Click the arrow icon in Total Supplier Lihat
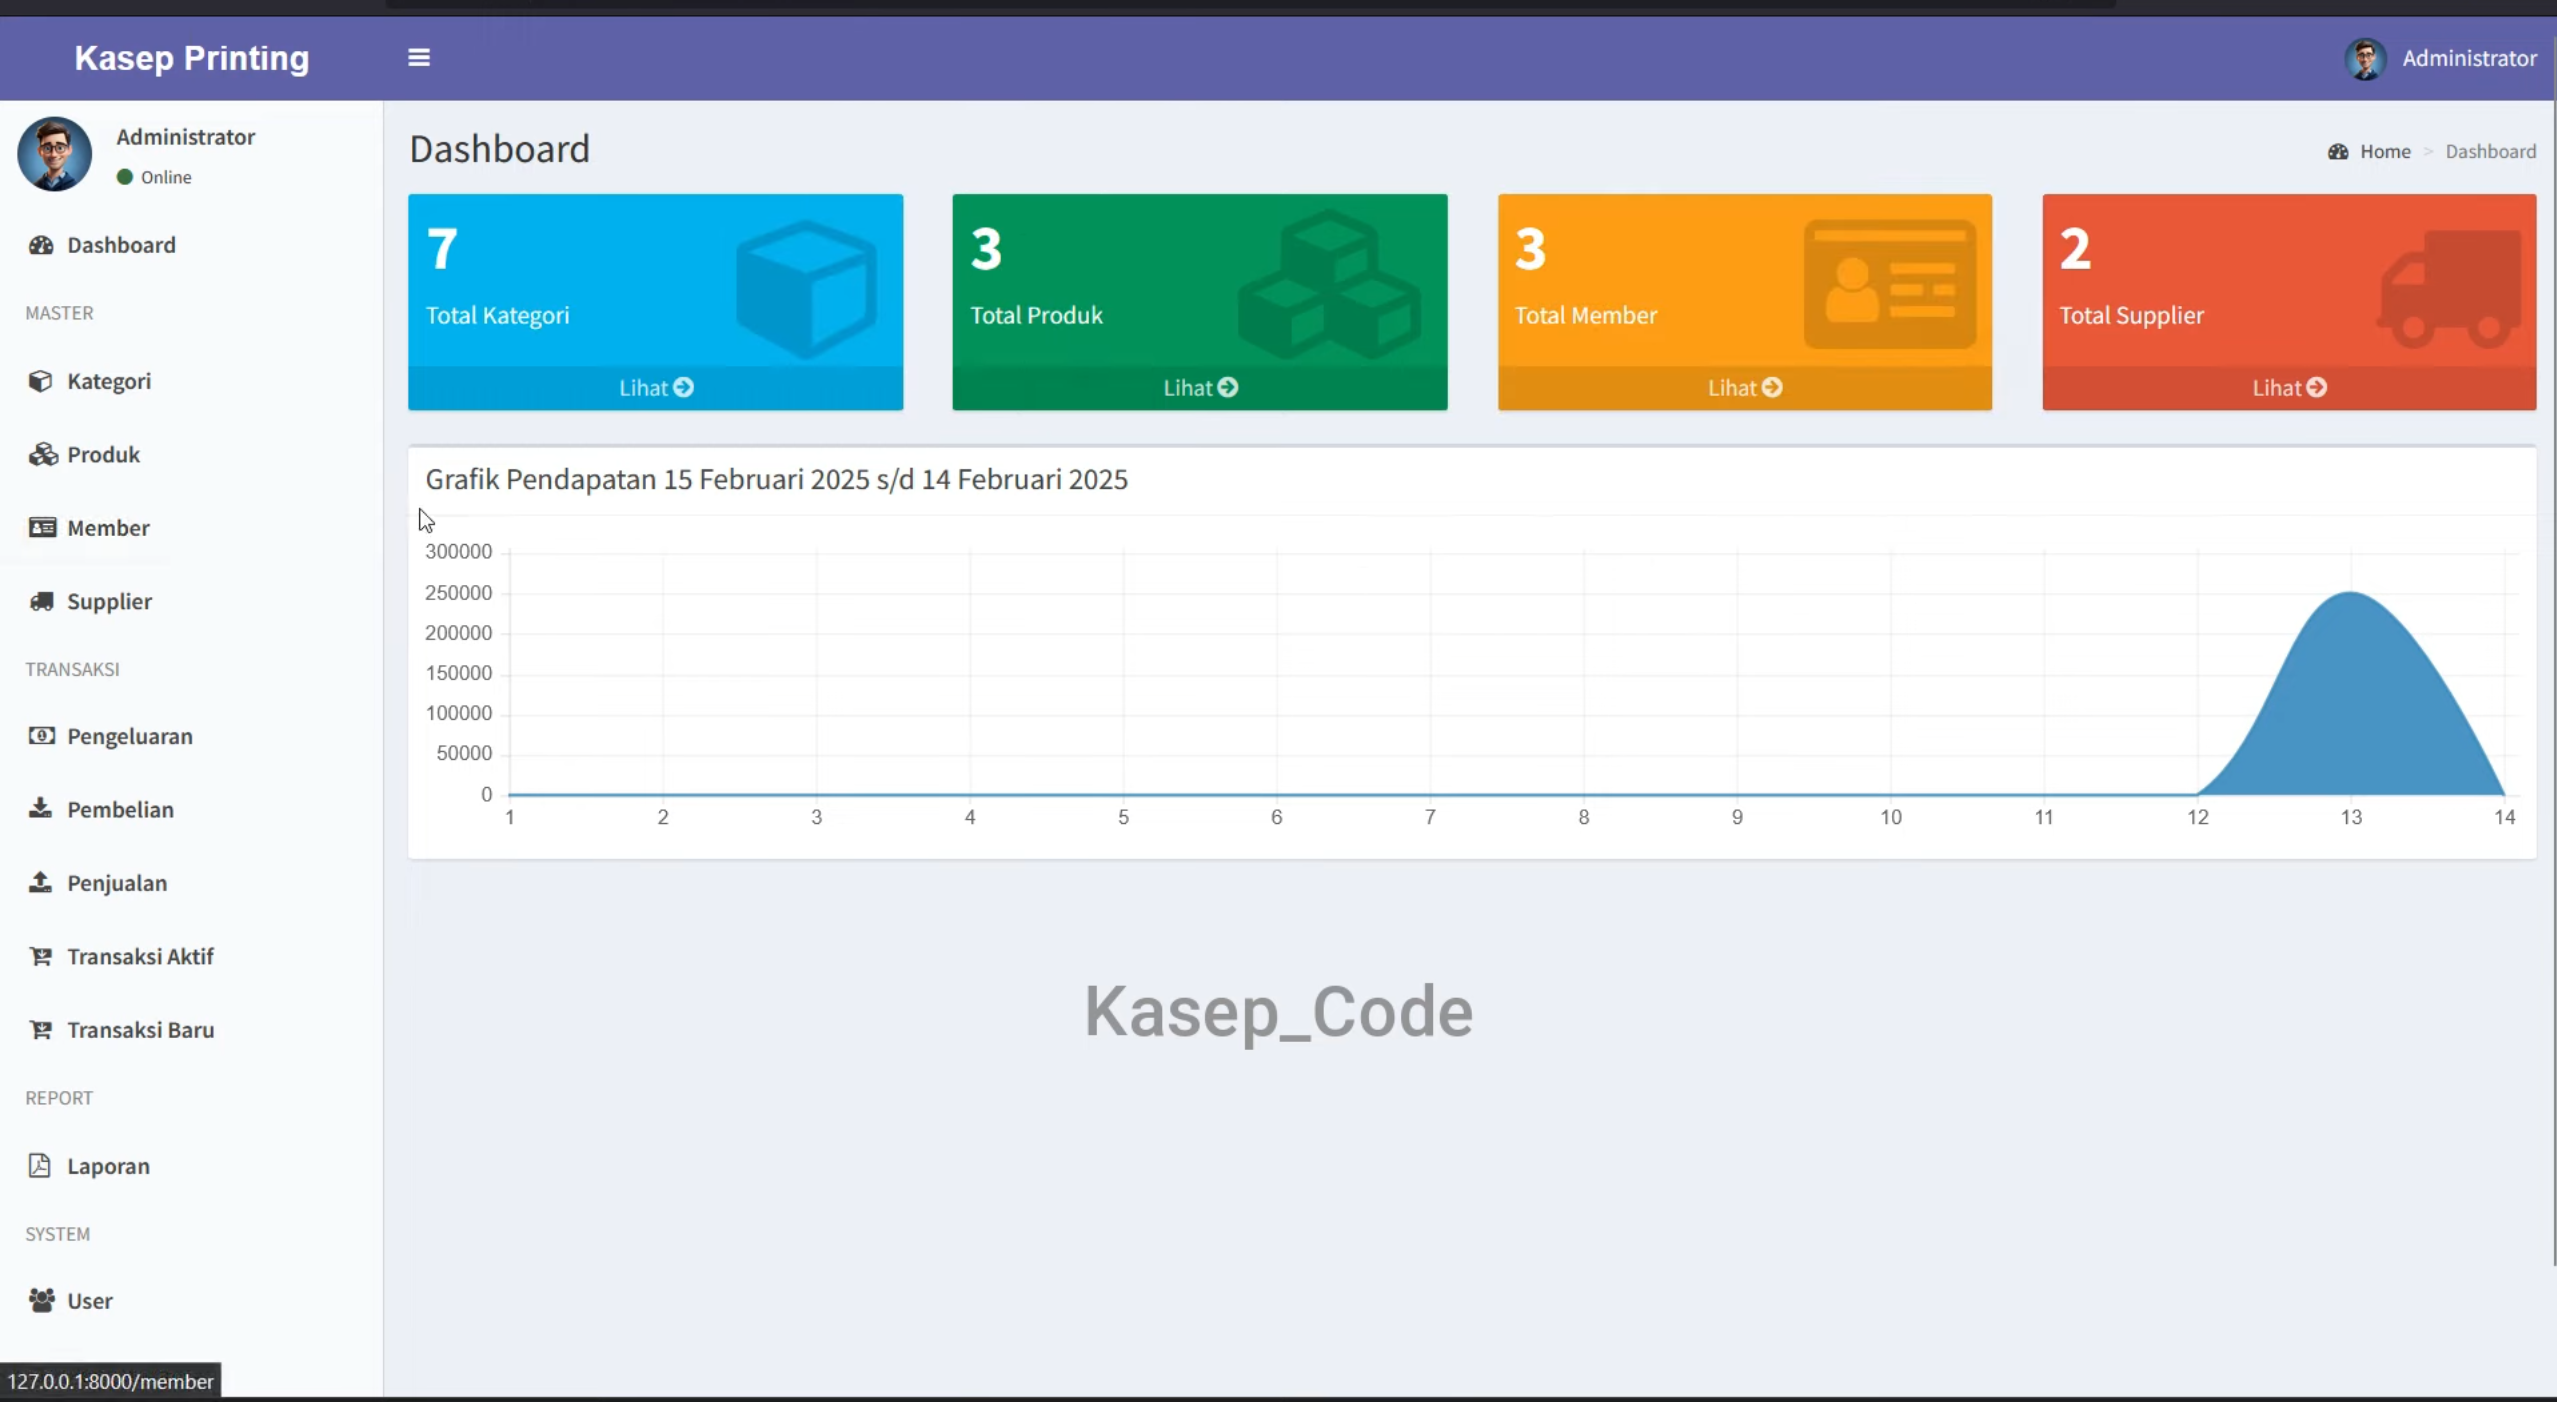 (x=2317, y=387)
